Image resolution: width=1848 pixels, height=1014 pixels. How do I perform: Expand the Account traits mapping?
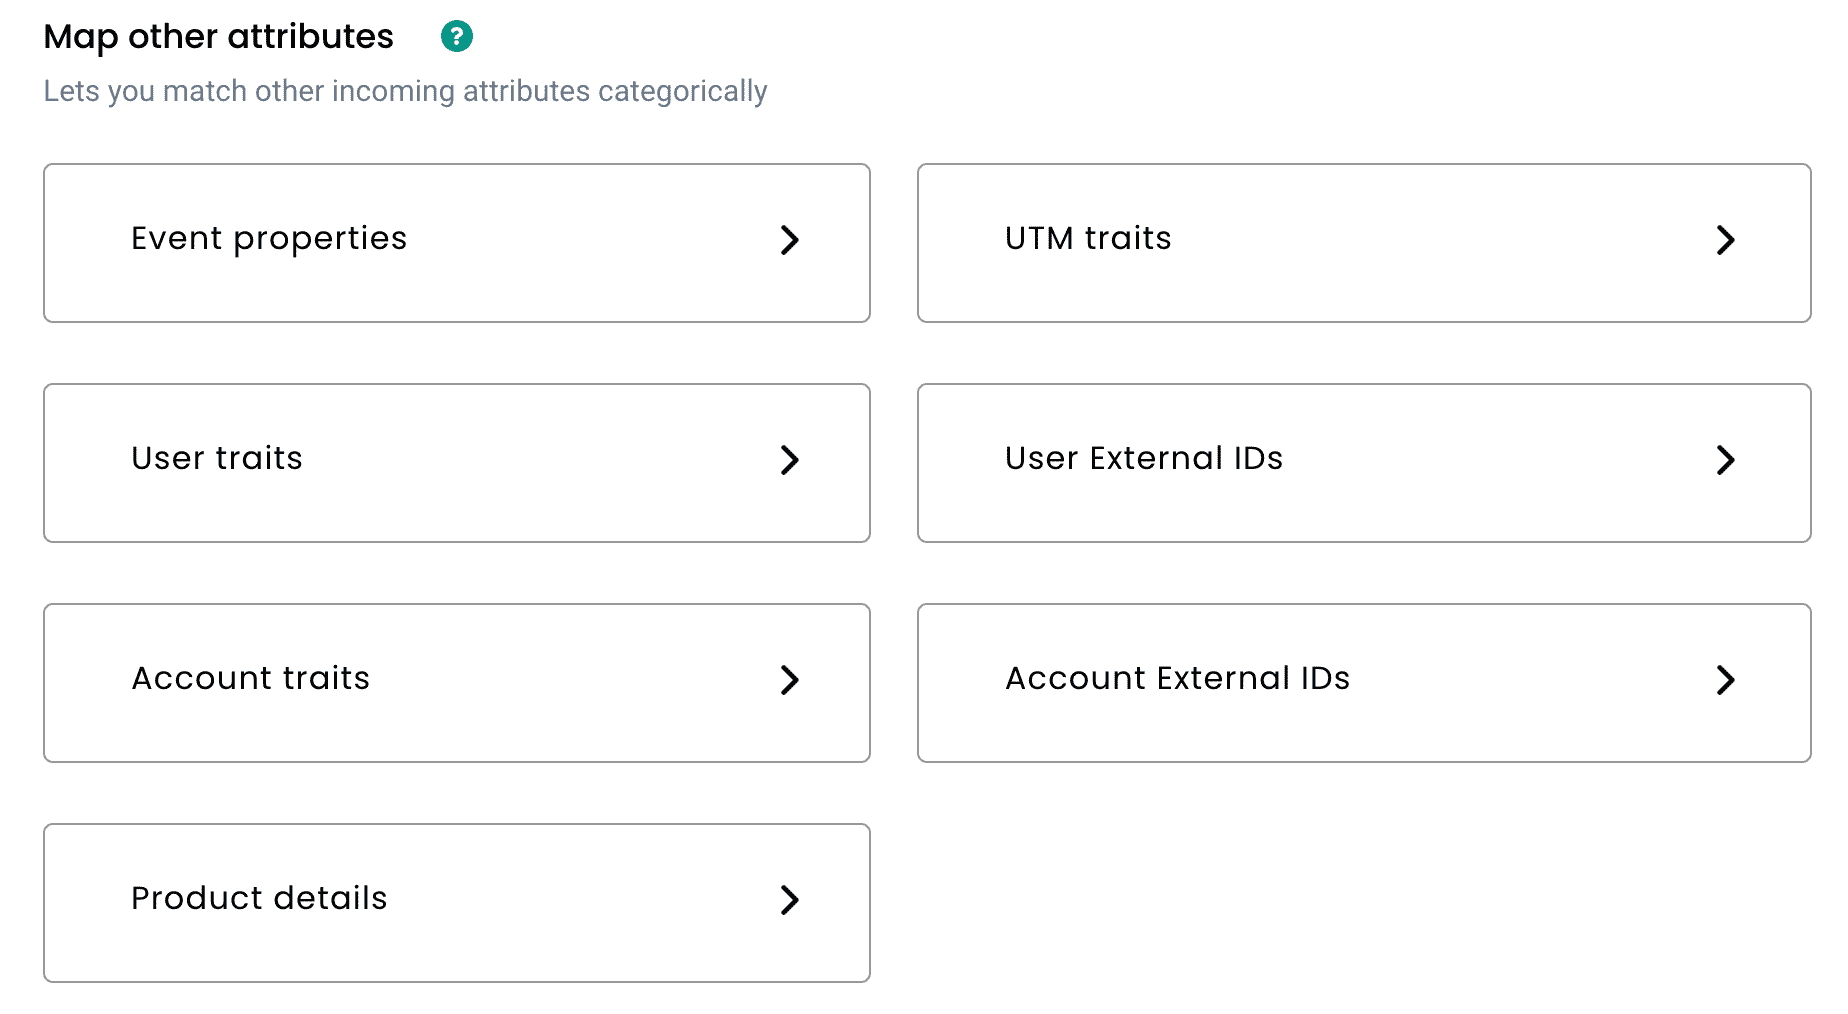click(791, 681)
